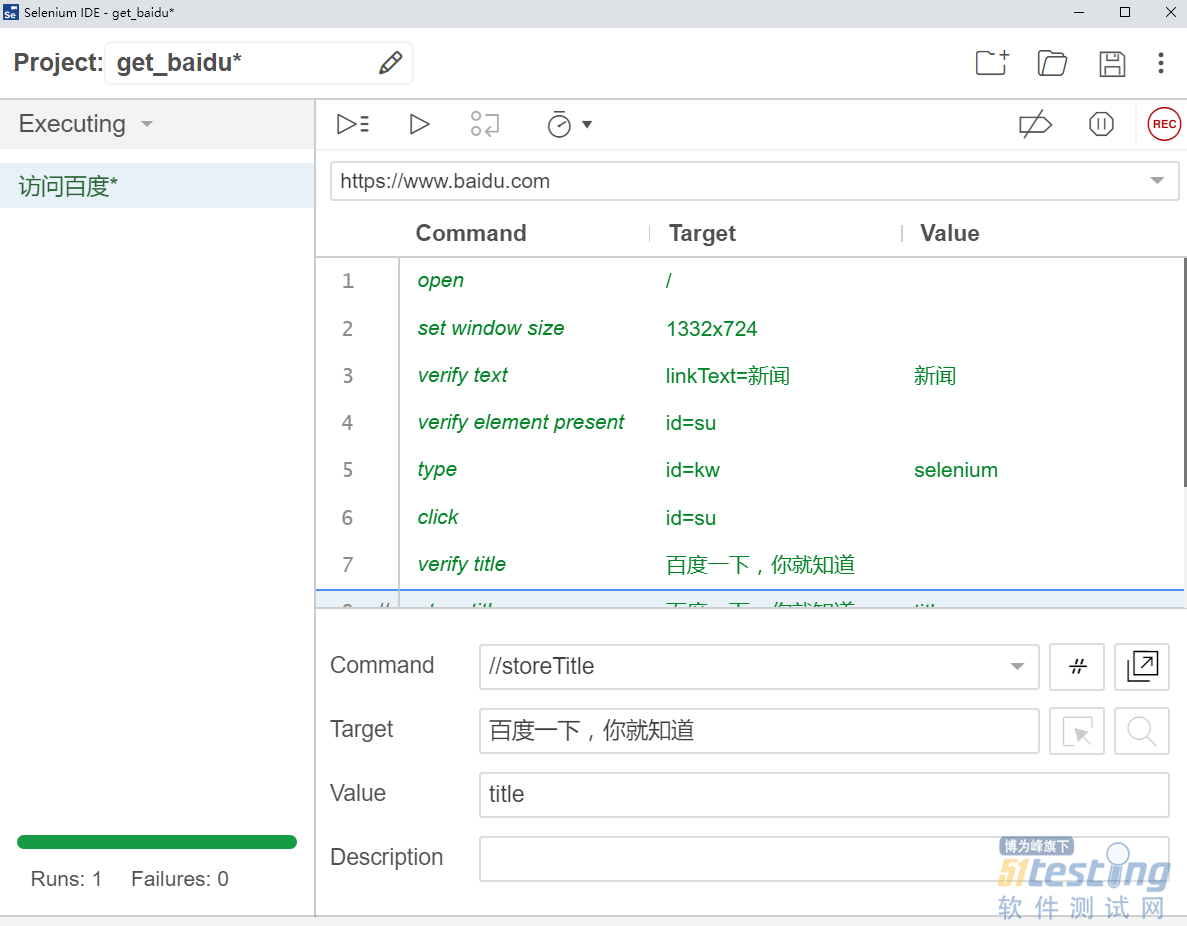Expand speed dropdown arrow next to timer
This screenshot has width=1187, height=926.
587,124
